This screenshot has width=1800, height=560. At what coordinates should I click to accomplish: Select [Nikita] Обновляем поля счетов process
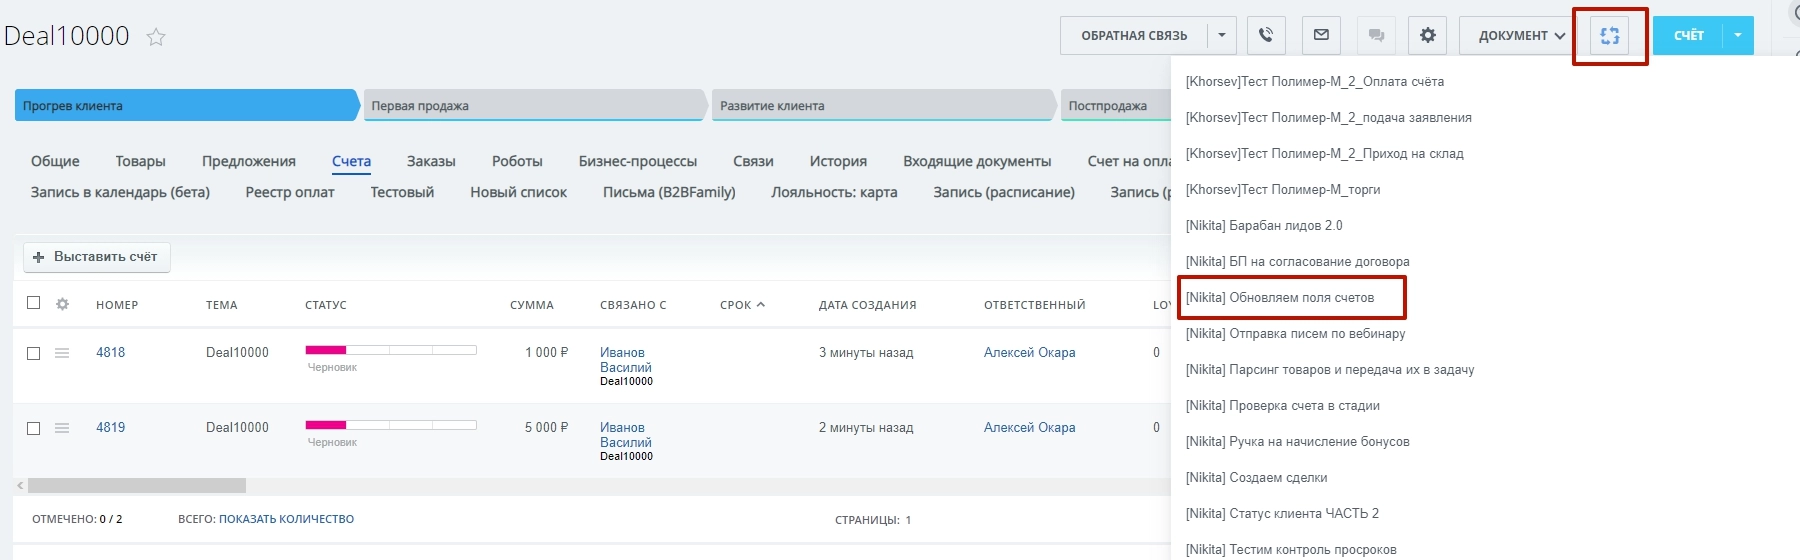[x=1280, y=297]
